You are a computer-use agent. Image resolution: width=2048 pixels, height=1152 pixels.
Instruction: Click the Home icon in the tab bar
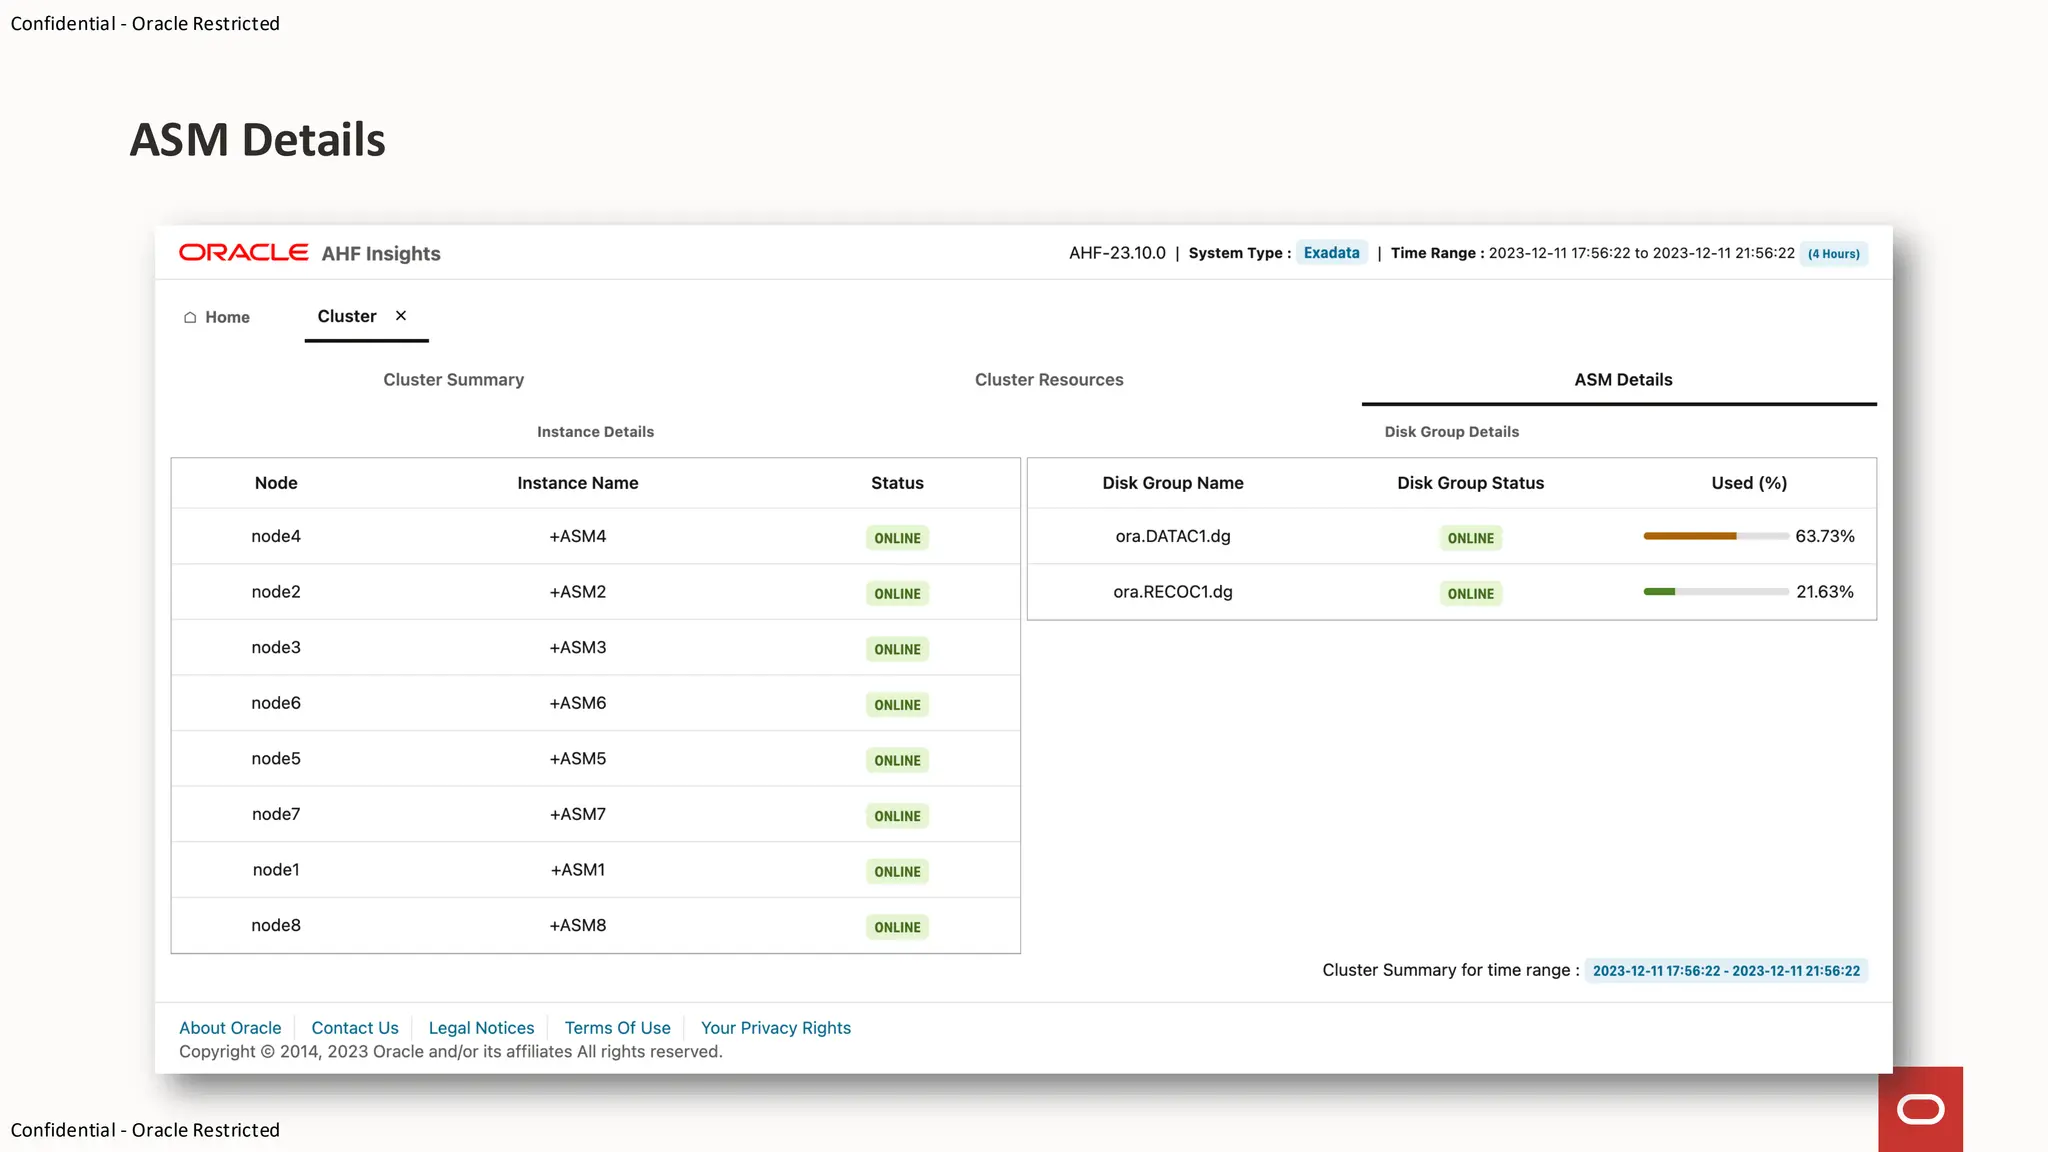pyautogui.click(x=190, y=317)
